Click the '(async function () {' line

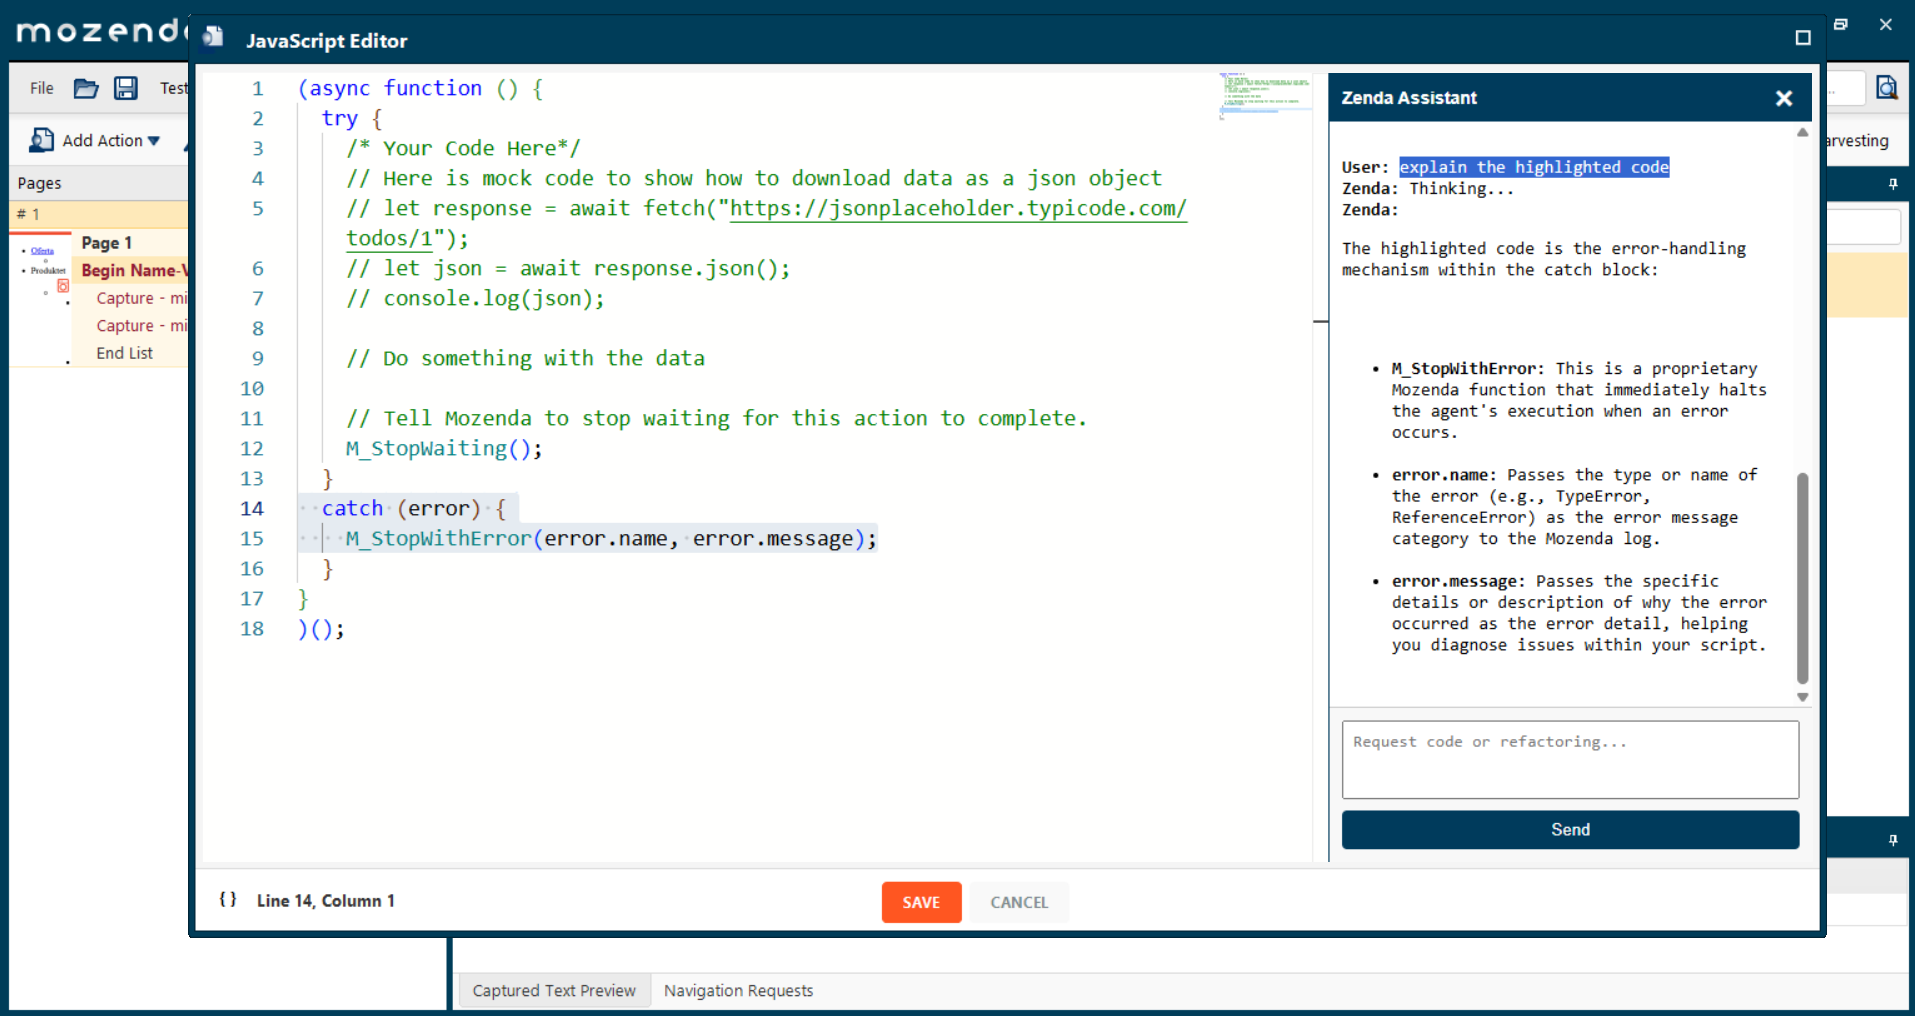420,88
